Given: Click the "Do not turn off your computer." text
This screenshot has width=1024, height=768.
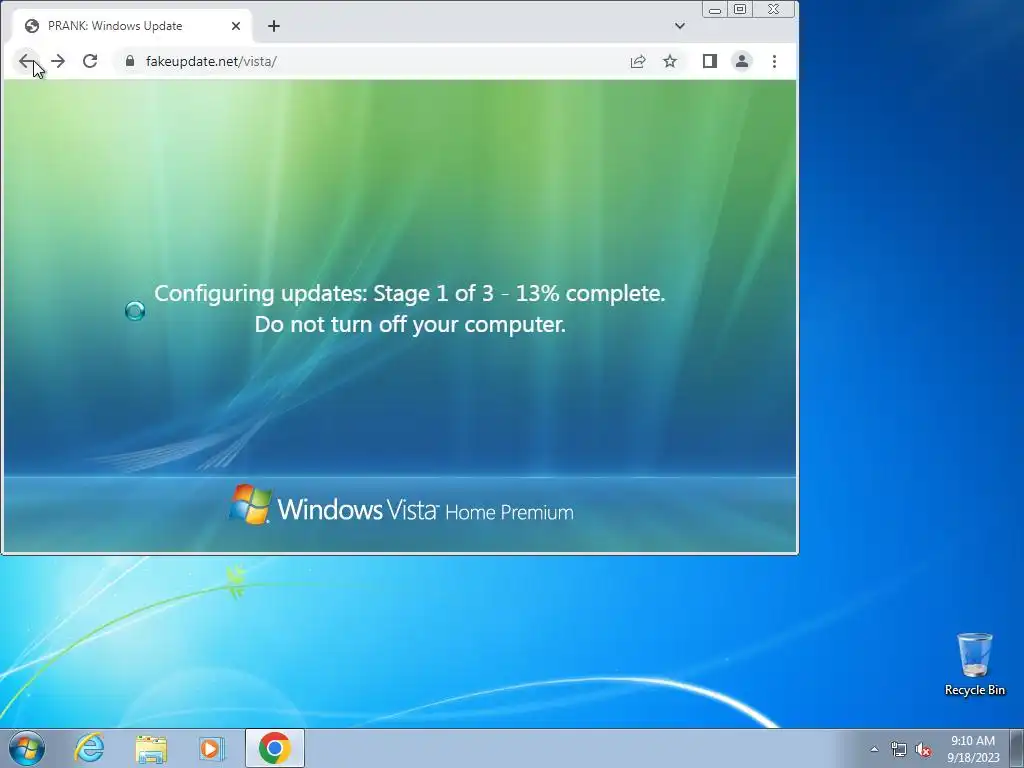Looking at the screenshot, I should pyautogui.click(x=410, y=325).
